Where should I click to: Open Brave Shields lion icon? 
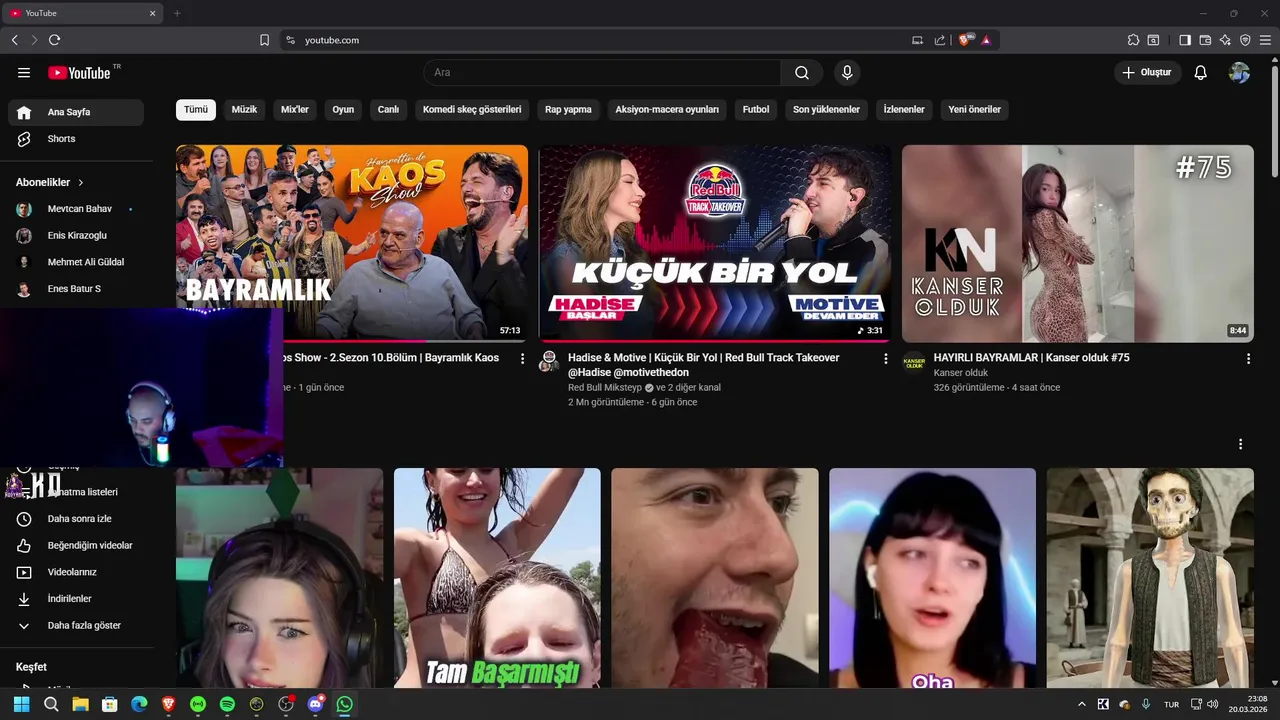[x=965, y=40]
